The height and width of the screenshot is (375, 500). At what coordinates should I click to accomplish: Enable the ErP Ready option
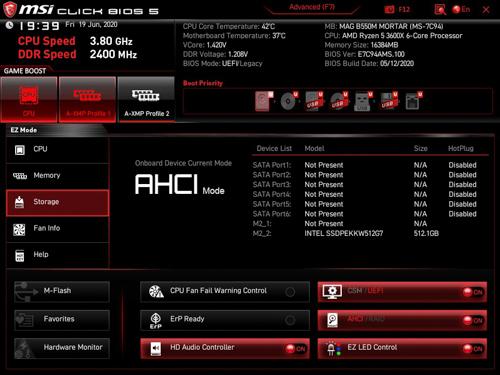pyautogui.click(x=225, y=320)
